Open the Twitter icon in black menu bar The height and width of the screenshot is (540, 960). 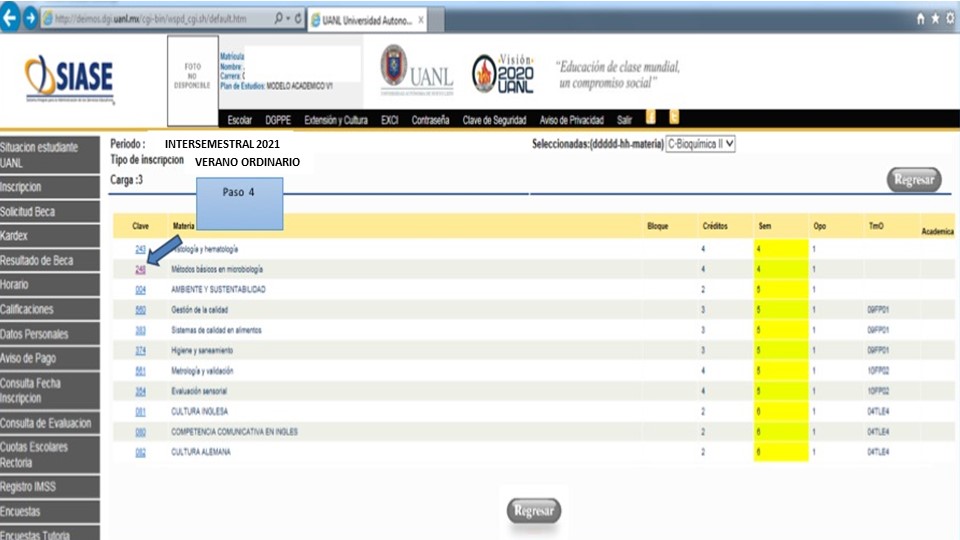pyautogui.click(x=673, y=118)
